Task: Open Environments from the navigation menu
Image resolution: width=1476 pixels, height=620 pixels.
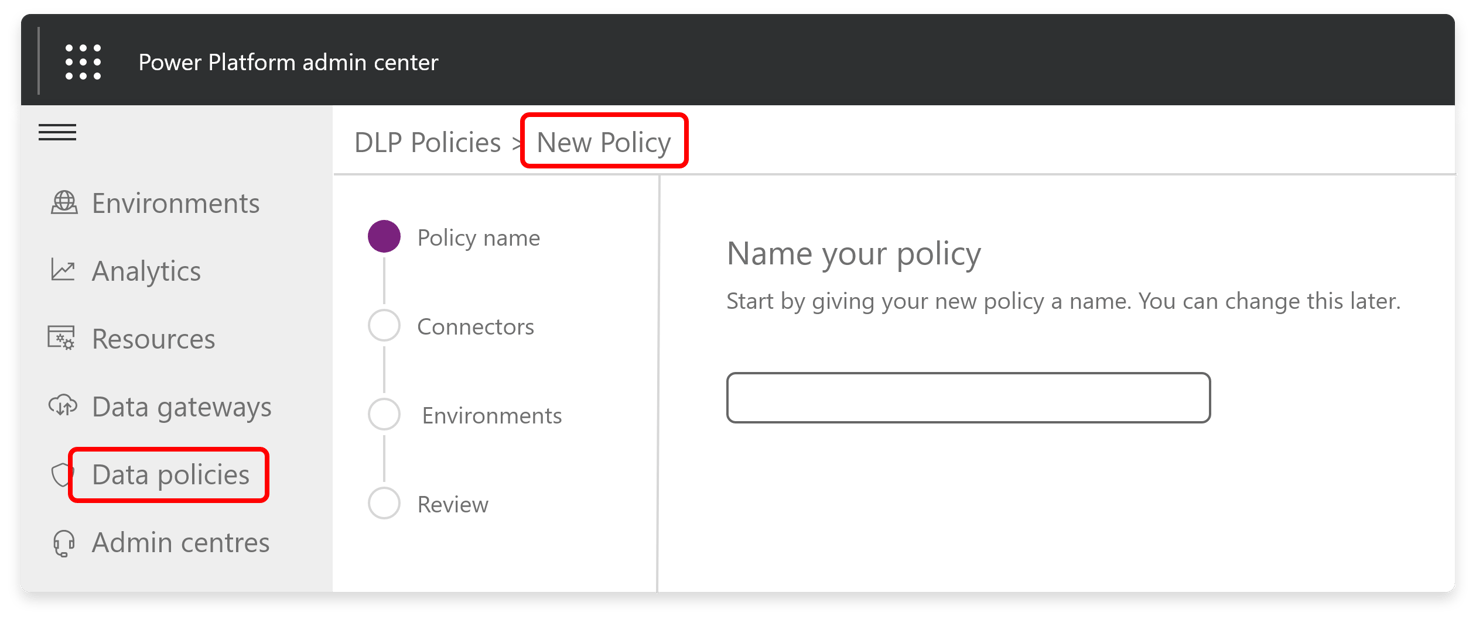Action: (175, 203)
